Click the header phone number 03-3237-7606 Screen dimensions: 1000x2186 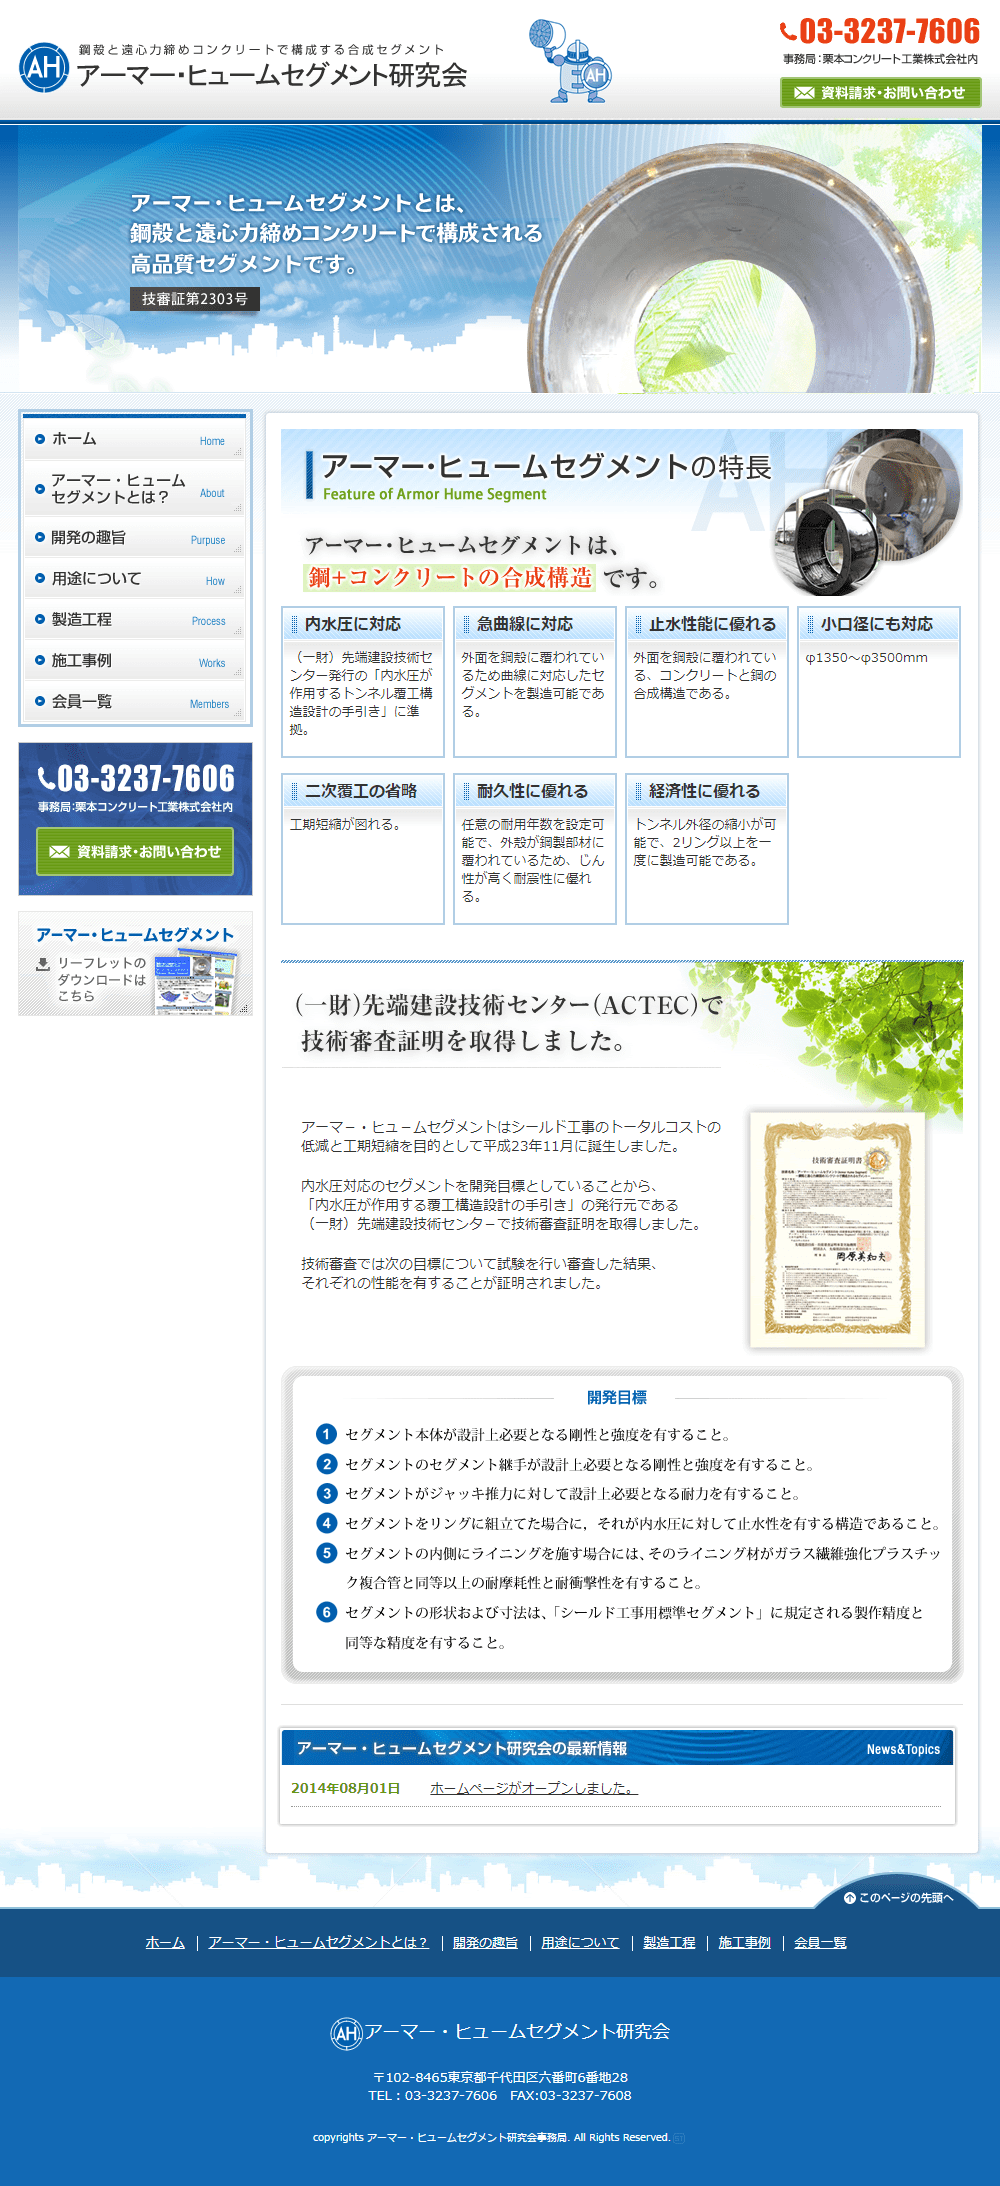click(880, 31)
